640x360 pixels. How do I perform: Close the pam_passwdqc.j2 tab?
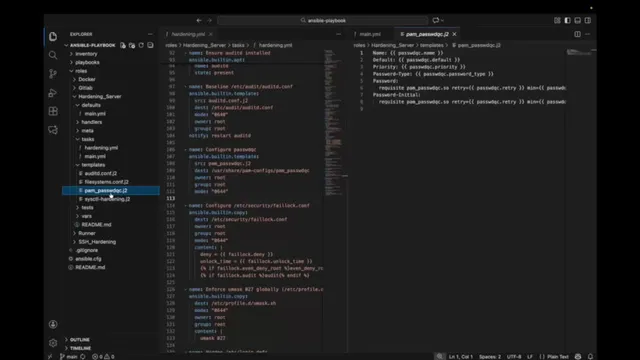[454, 34]
